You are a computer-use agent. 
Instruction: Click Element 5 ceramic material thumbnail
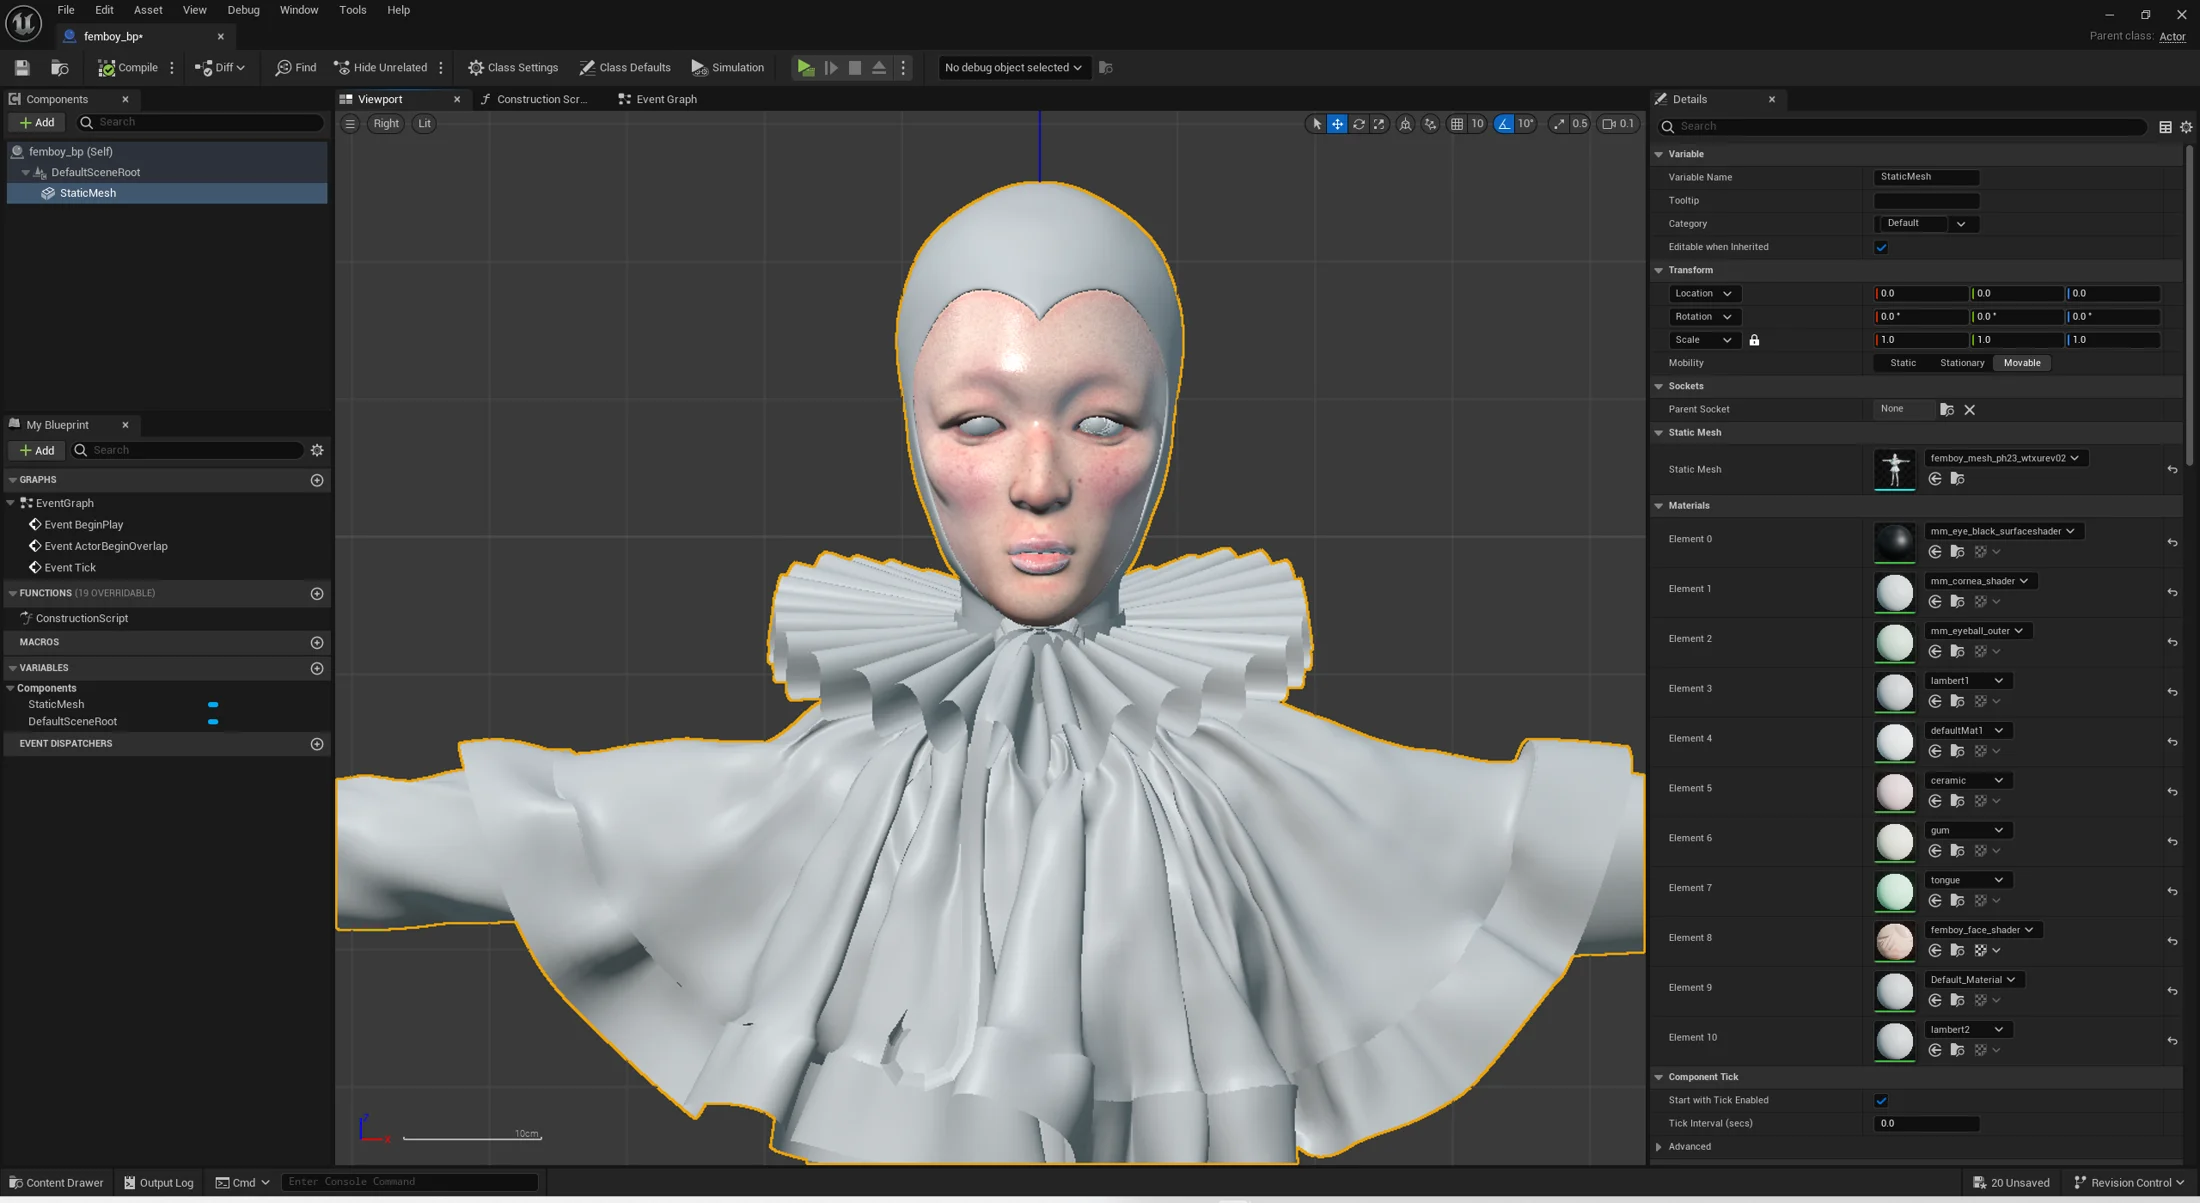tap(1894, 792)
